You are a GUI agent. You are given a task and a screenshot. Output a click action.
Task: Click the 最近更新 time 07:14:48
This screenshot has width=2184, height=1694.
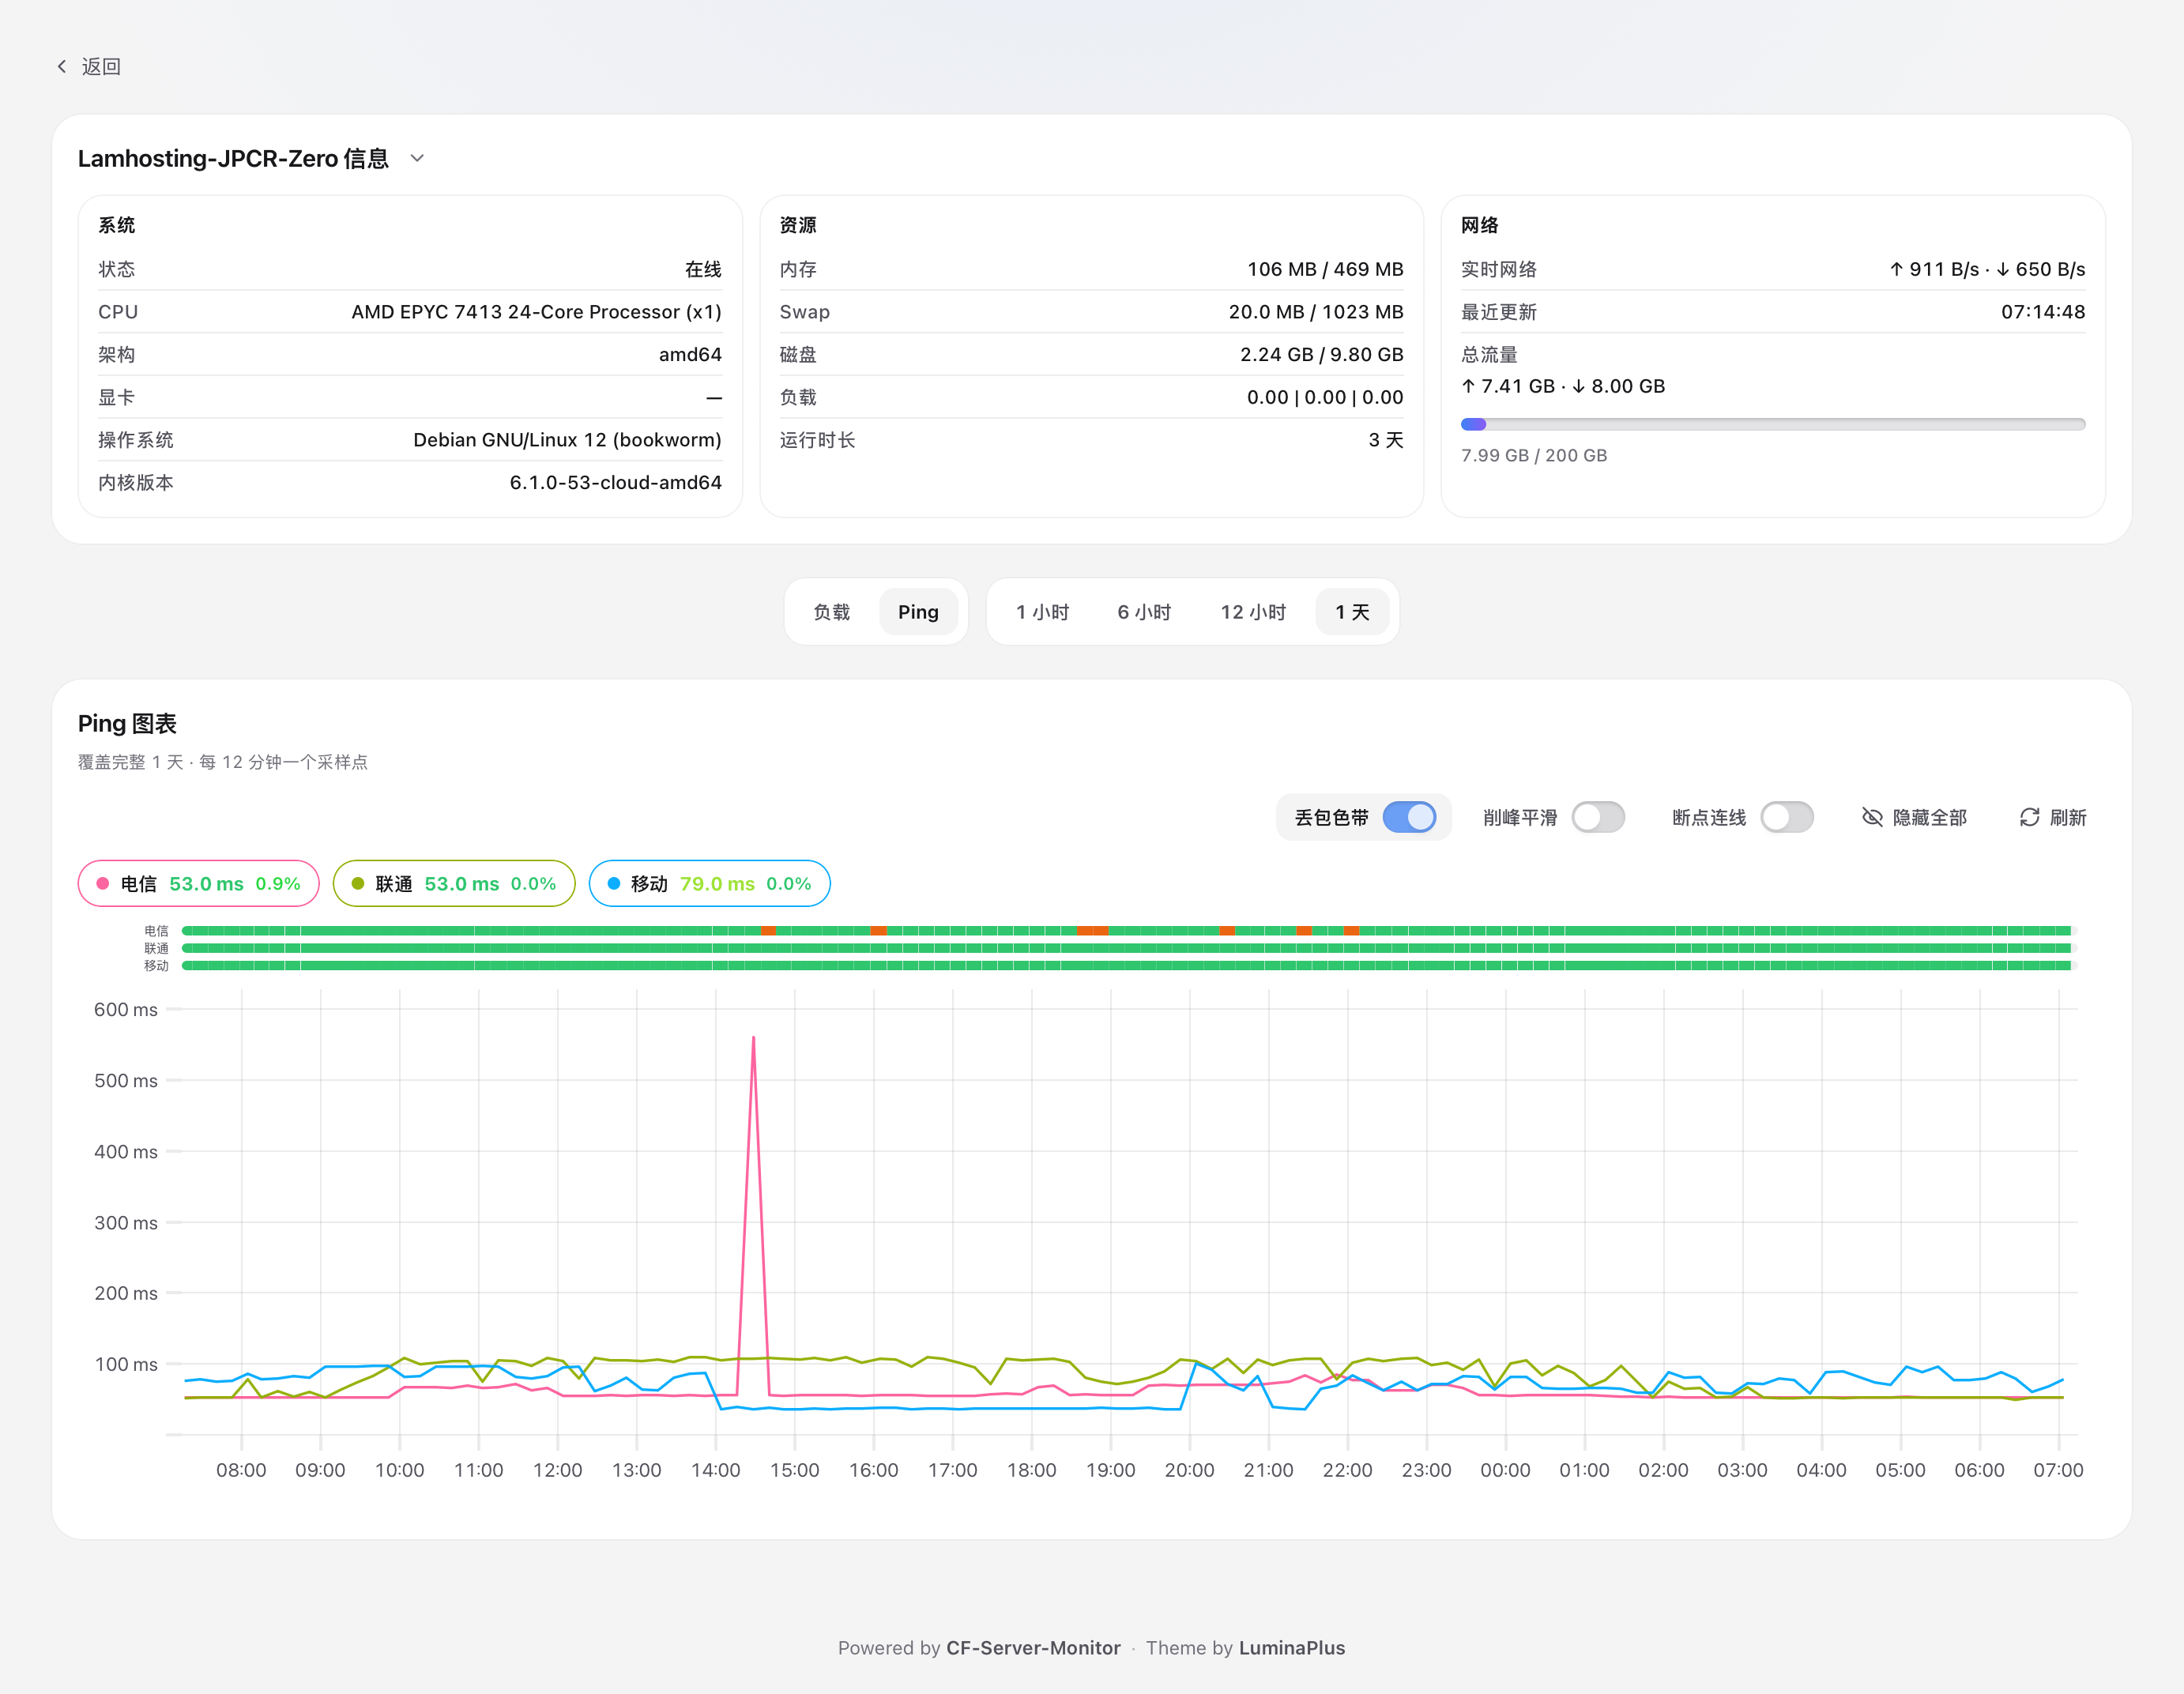pos(2043,312)
